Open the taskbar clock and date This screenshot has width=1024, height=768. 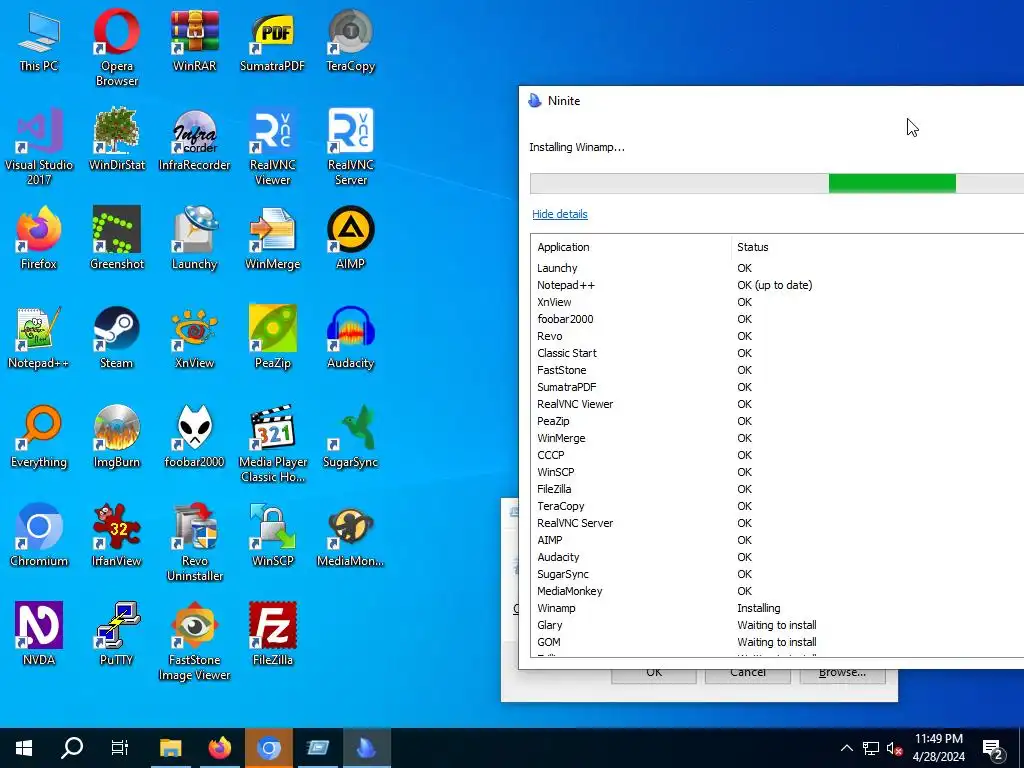point(938,748)
